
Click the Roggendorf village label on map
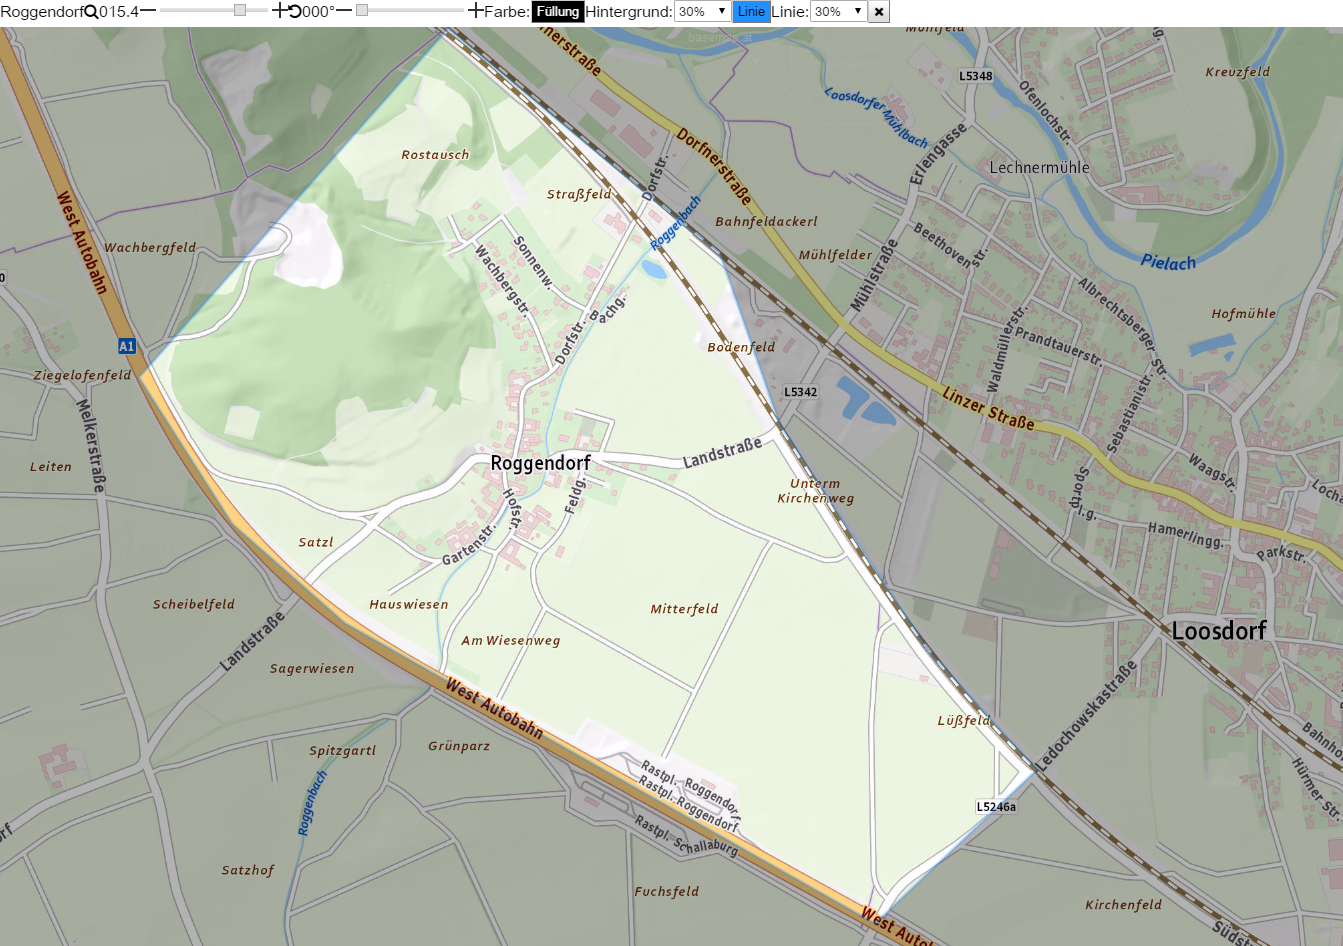click(x=541, y=463)
